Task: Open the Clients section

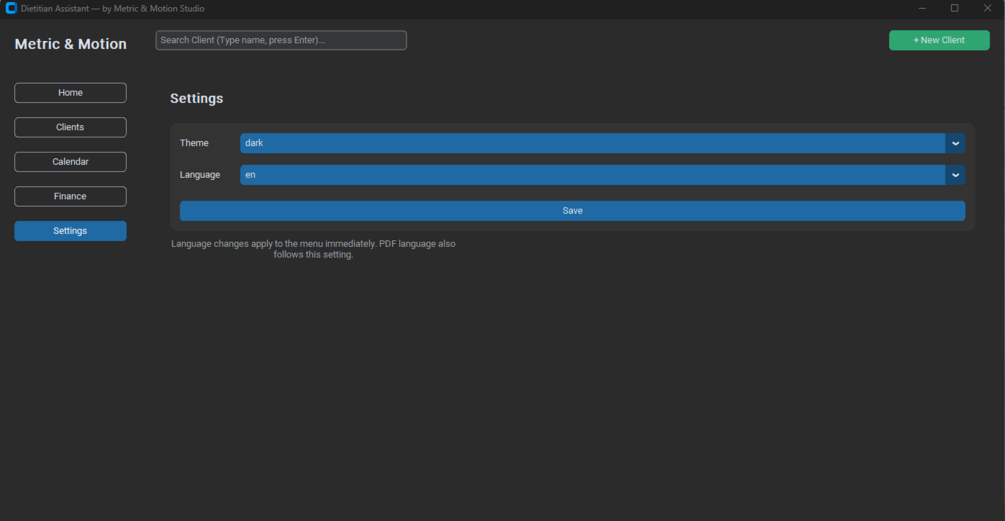Action: (x=71, y=128)
